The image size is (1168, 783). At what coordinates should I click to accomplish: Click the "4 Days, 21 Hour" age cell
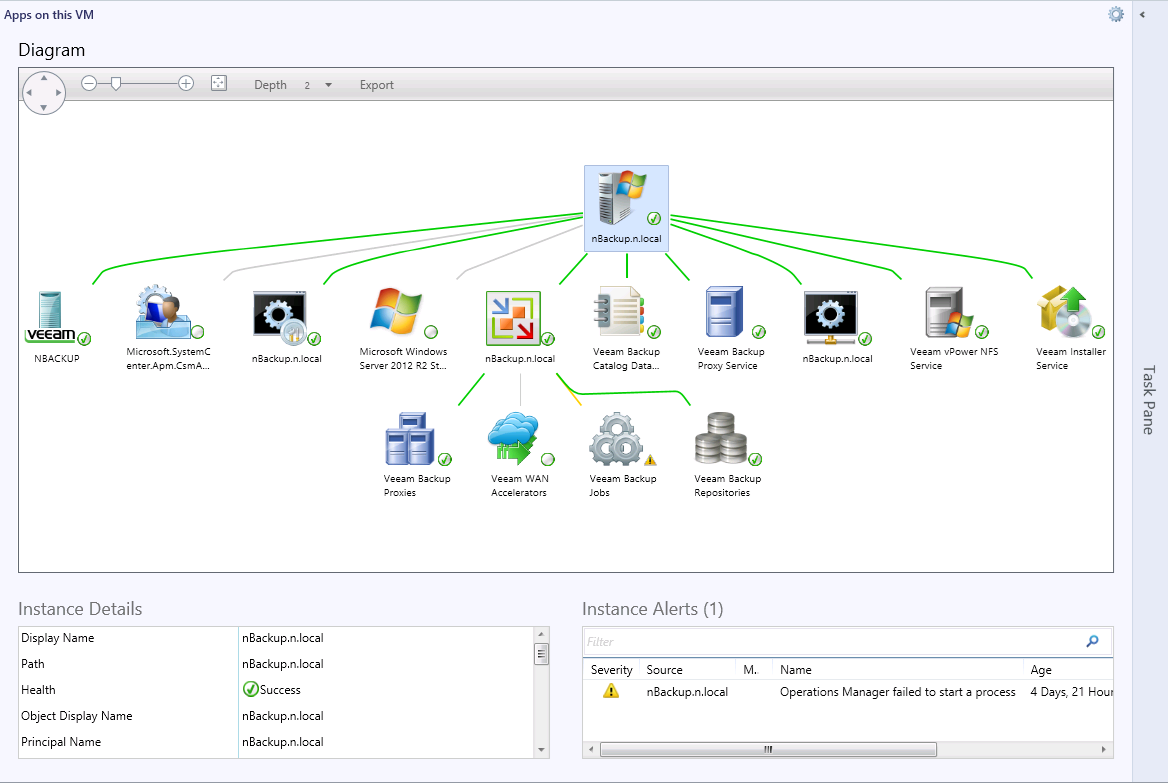(1071, 692)
